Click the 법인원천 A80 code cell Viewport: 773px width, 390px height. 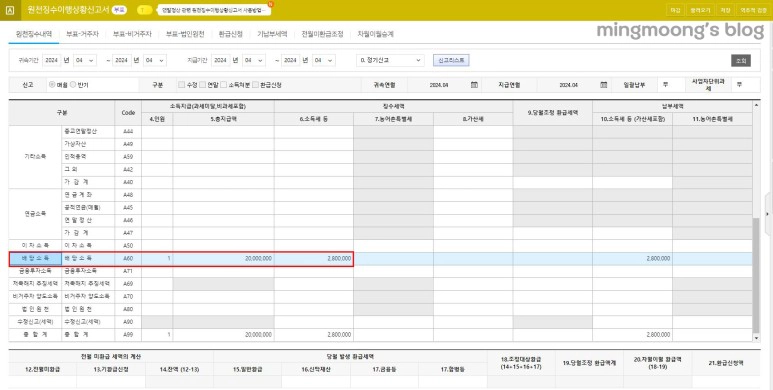pos(128,309)
